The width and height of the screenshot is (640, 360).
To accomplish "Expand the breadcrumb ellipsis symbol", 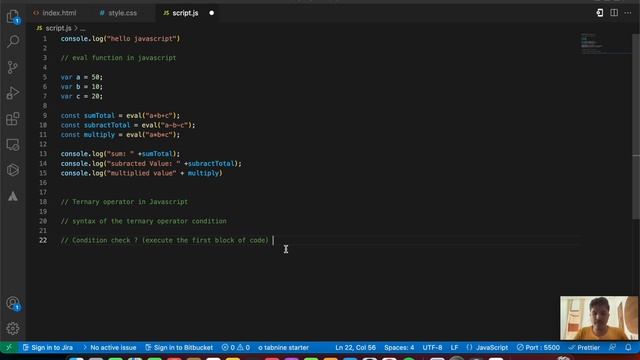I will [83, 29].
